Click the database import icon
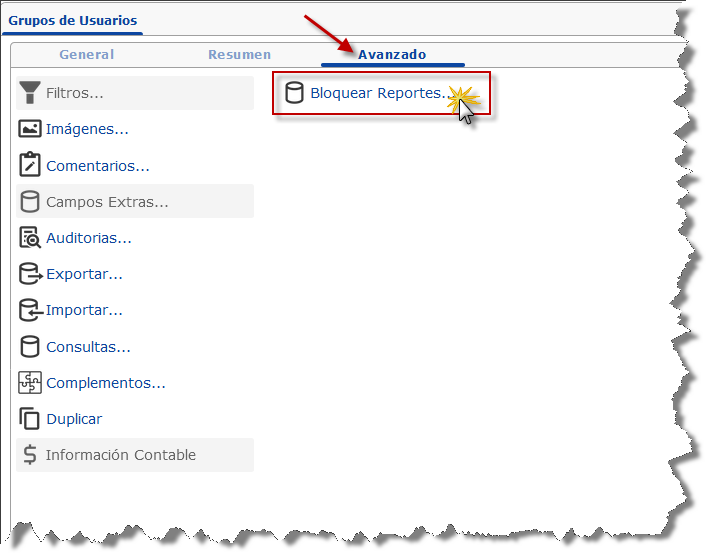 [x=31, y=310]
